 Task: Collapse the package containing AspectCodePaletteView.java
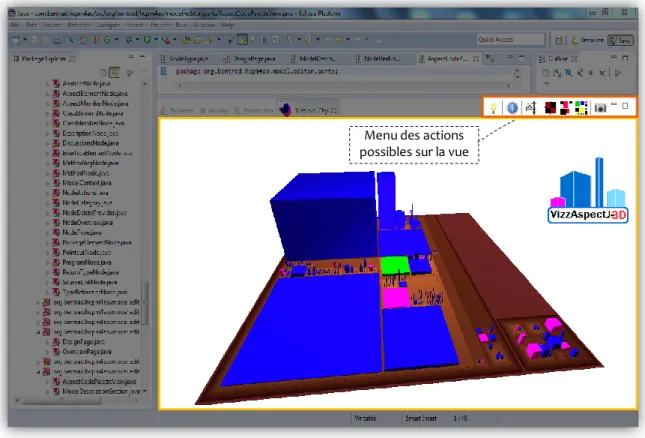coord(38,372)
